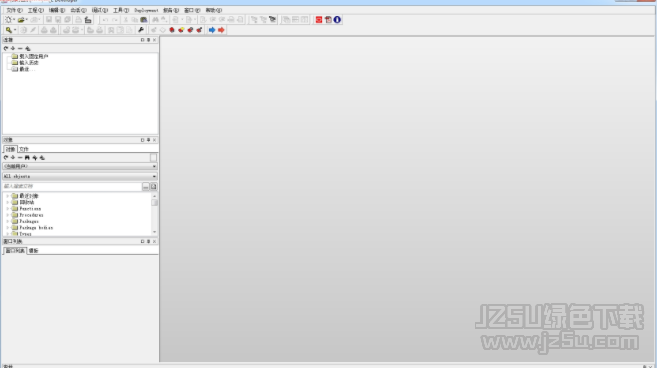Viewport: 657px width, 368px height.
Task: Open the 工具(T) Tools menu
Action: click(x=121, y=10)
